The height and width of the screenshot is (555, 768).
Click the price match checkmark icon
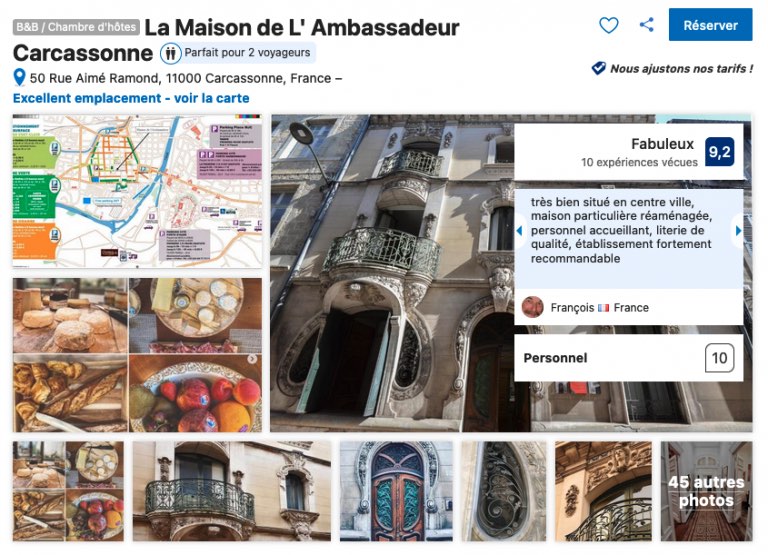[x=599, y=68]
